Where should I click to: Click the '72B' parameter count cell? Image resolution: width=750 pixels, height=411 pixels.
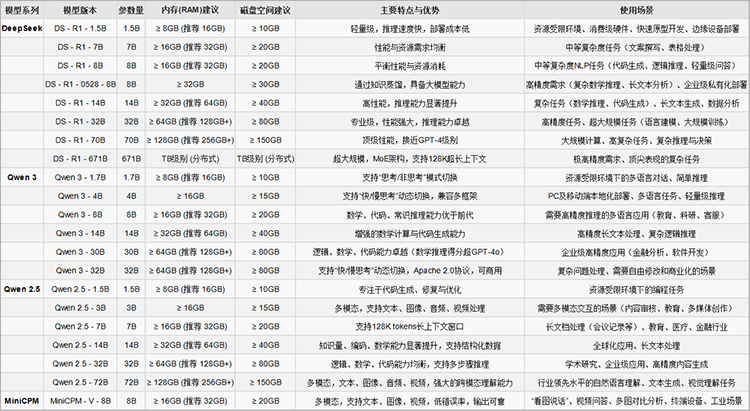point(131,383)
